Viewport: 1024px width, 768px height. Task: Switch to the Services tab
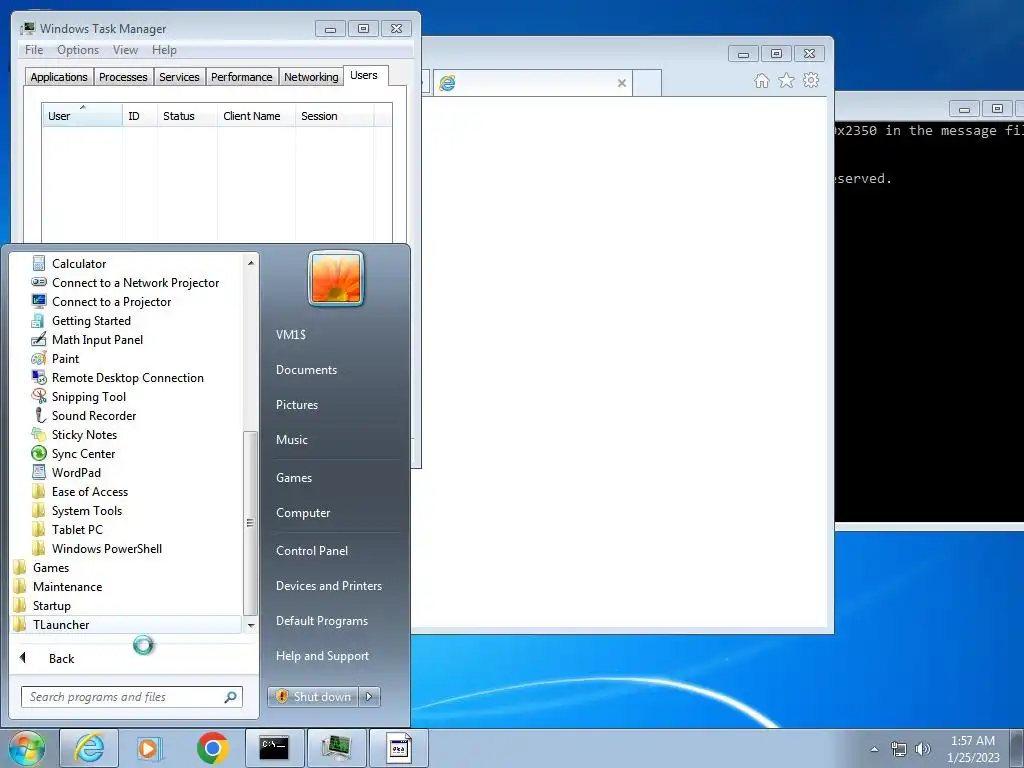coord(179,77)
